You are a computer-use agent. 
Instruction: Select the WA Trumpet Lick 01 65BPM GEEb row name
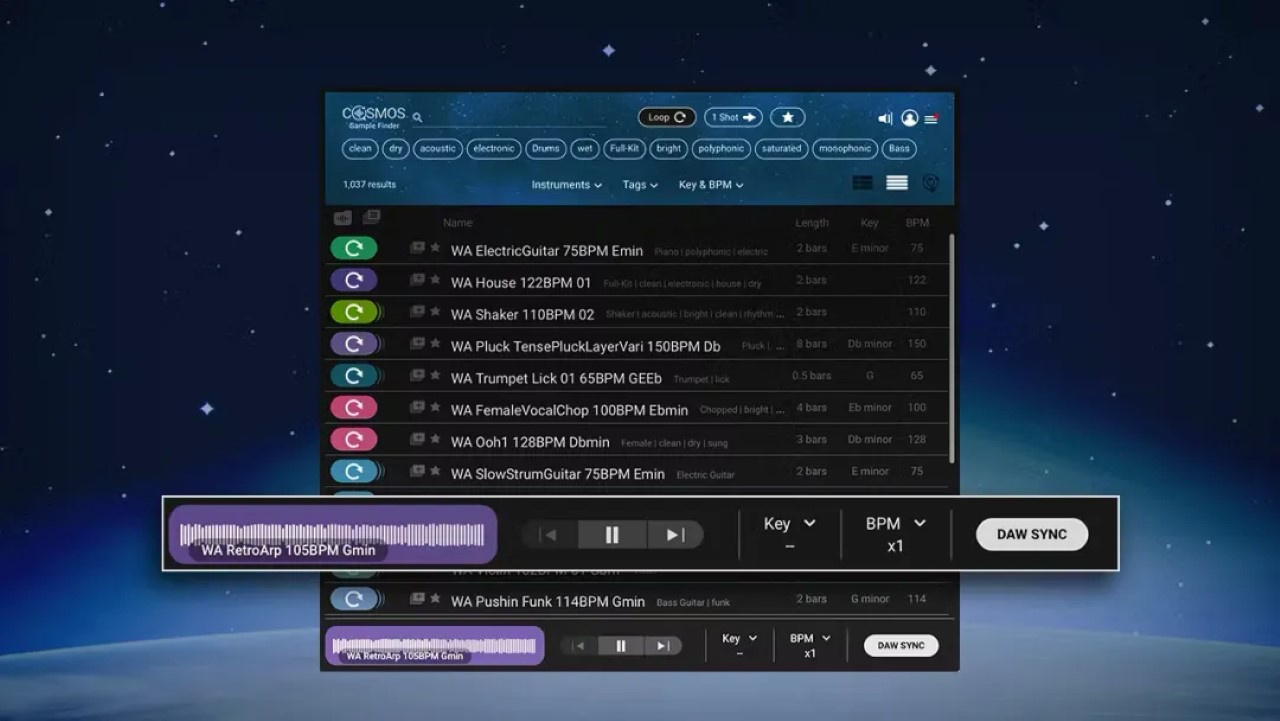click(556, 378)
